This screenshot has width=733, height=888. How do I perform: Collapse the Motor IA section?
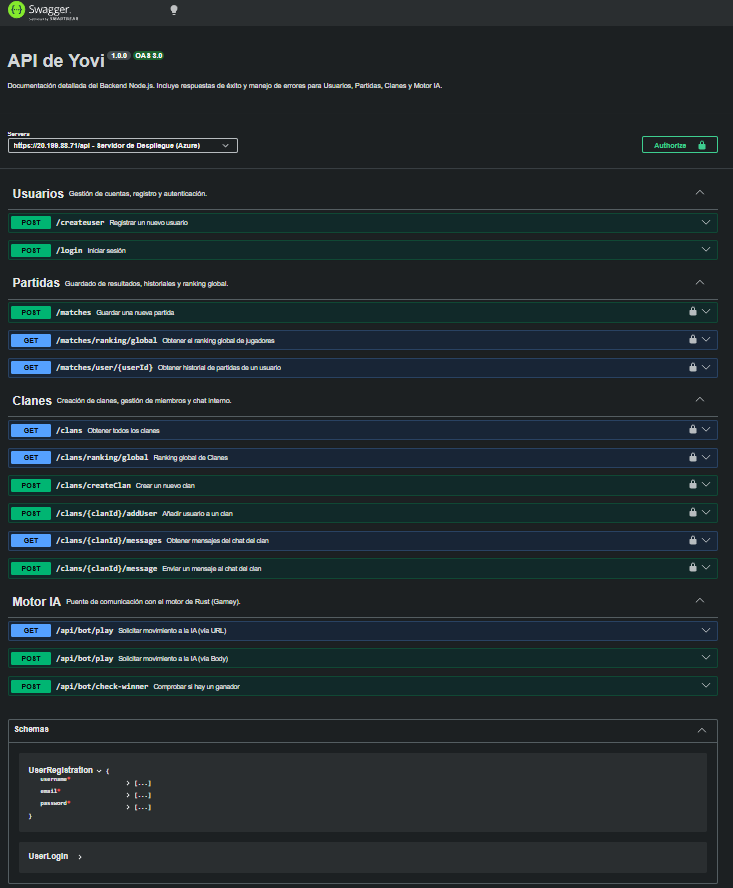(x=700, y=601)
